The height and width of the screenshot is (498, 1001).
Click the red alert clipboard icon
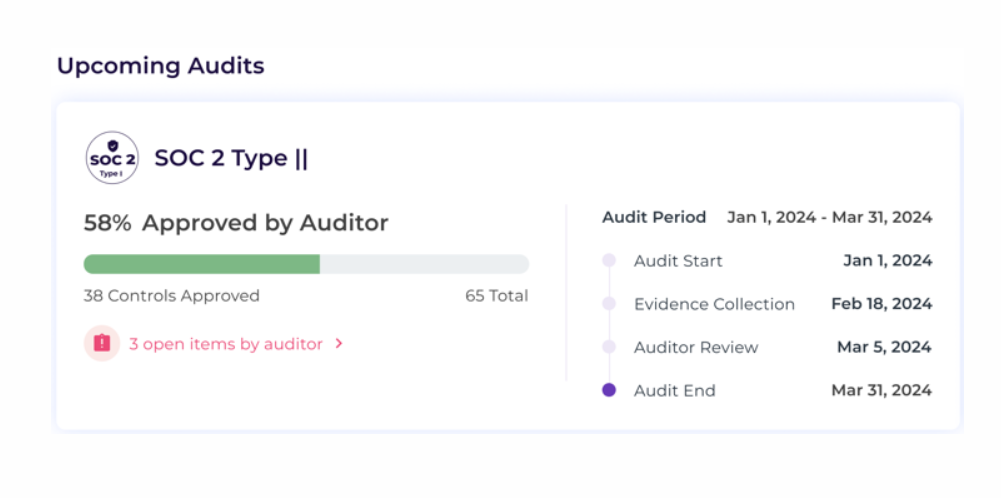coord(101,343)
